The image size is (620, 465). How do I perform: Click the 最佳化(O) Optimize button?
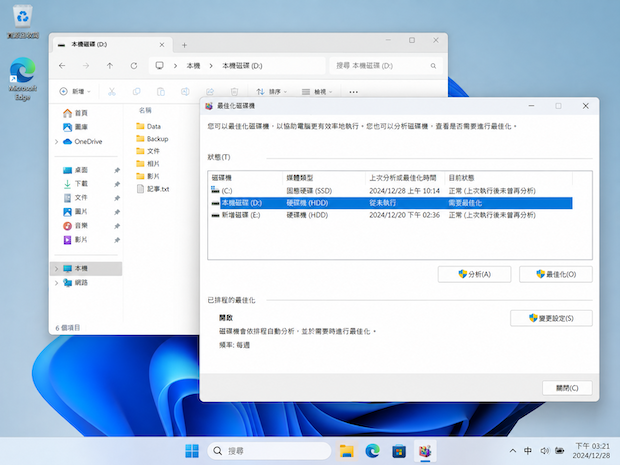tap(556, 274)
